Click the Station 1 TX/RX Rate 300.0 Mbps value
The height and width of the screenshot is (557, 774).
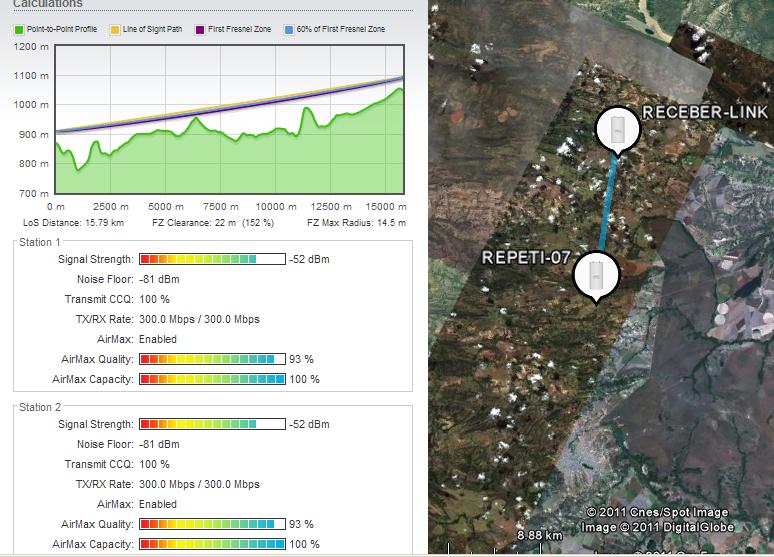click(x=199, y=319)
